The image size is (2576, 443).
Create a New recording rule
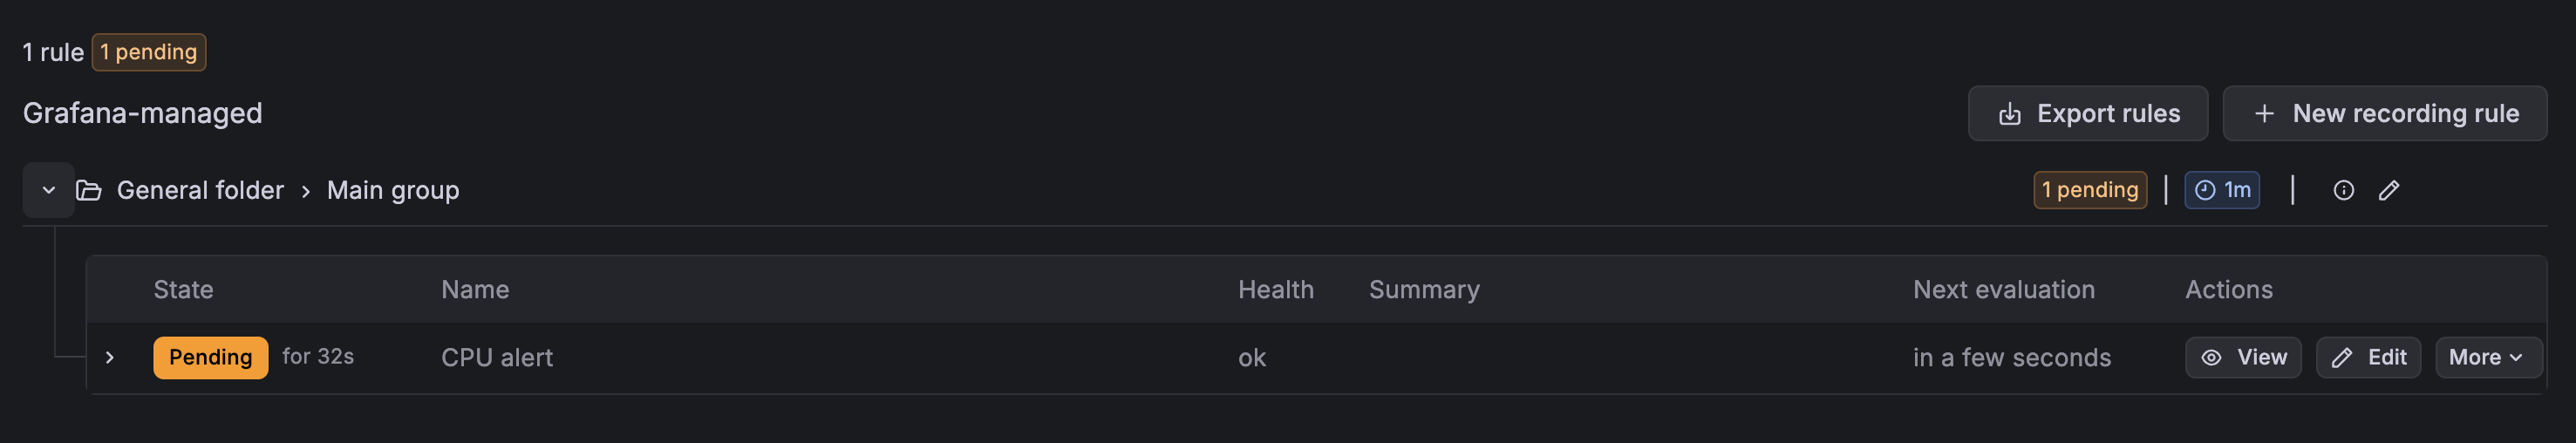click(x=2384, y=113)
